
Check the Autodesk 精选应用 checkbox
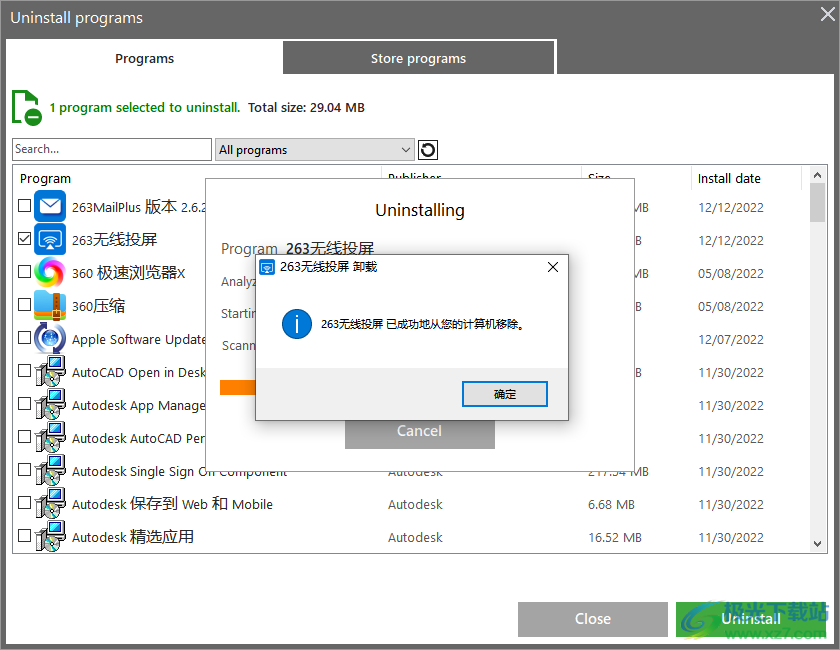[24, 535]
